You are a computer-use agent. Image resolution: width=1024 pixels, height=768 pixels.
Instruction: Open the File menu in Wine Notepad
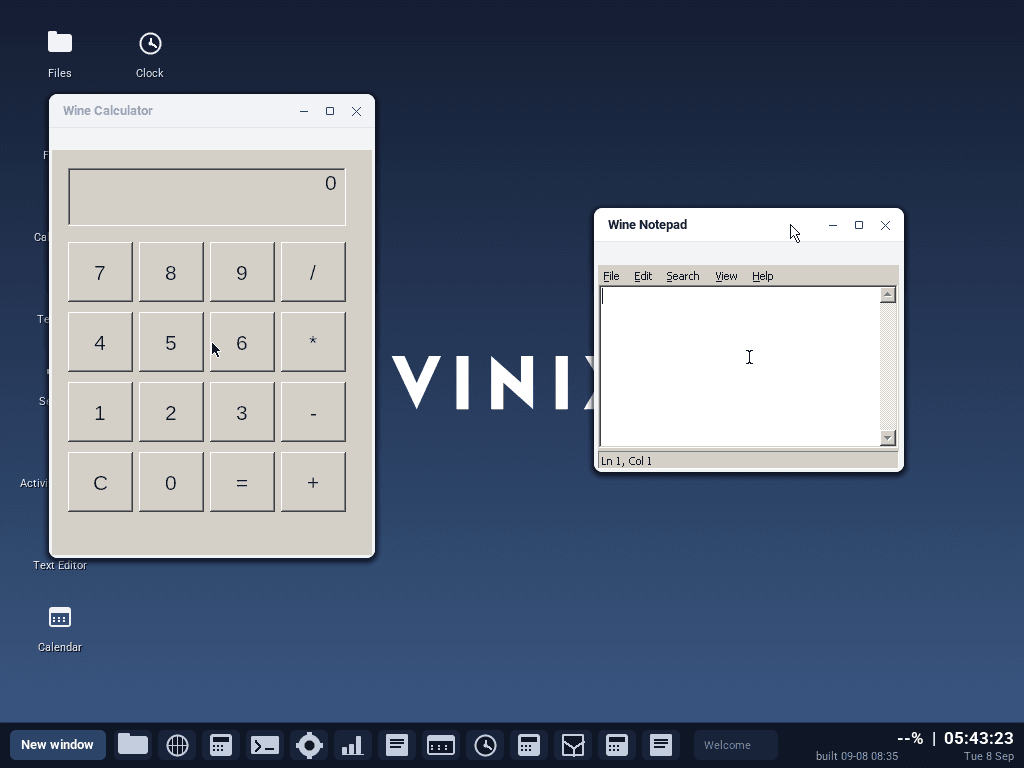click(x=611, y=276)
